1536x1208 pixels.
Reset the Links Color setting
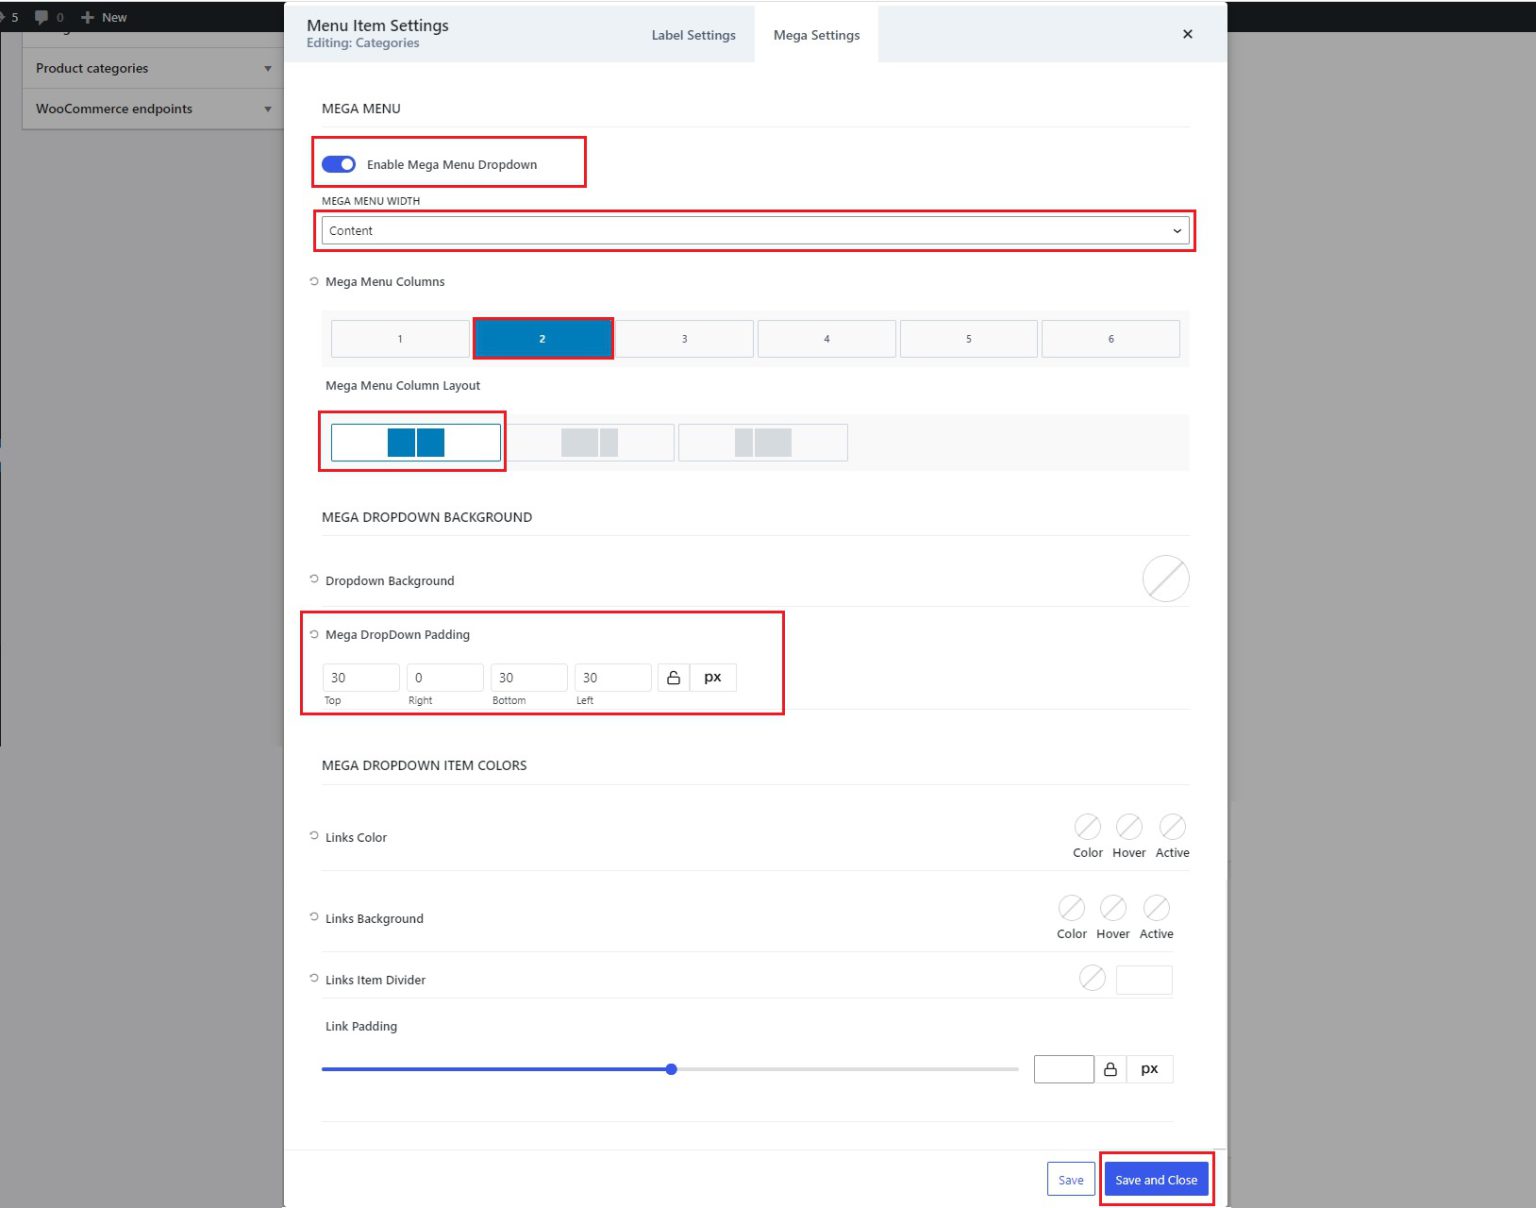(313, 836)
